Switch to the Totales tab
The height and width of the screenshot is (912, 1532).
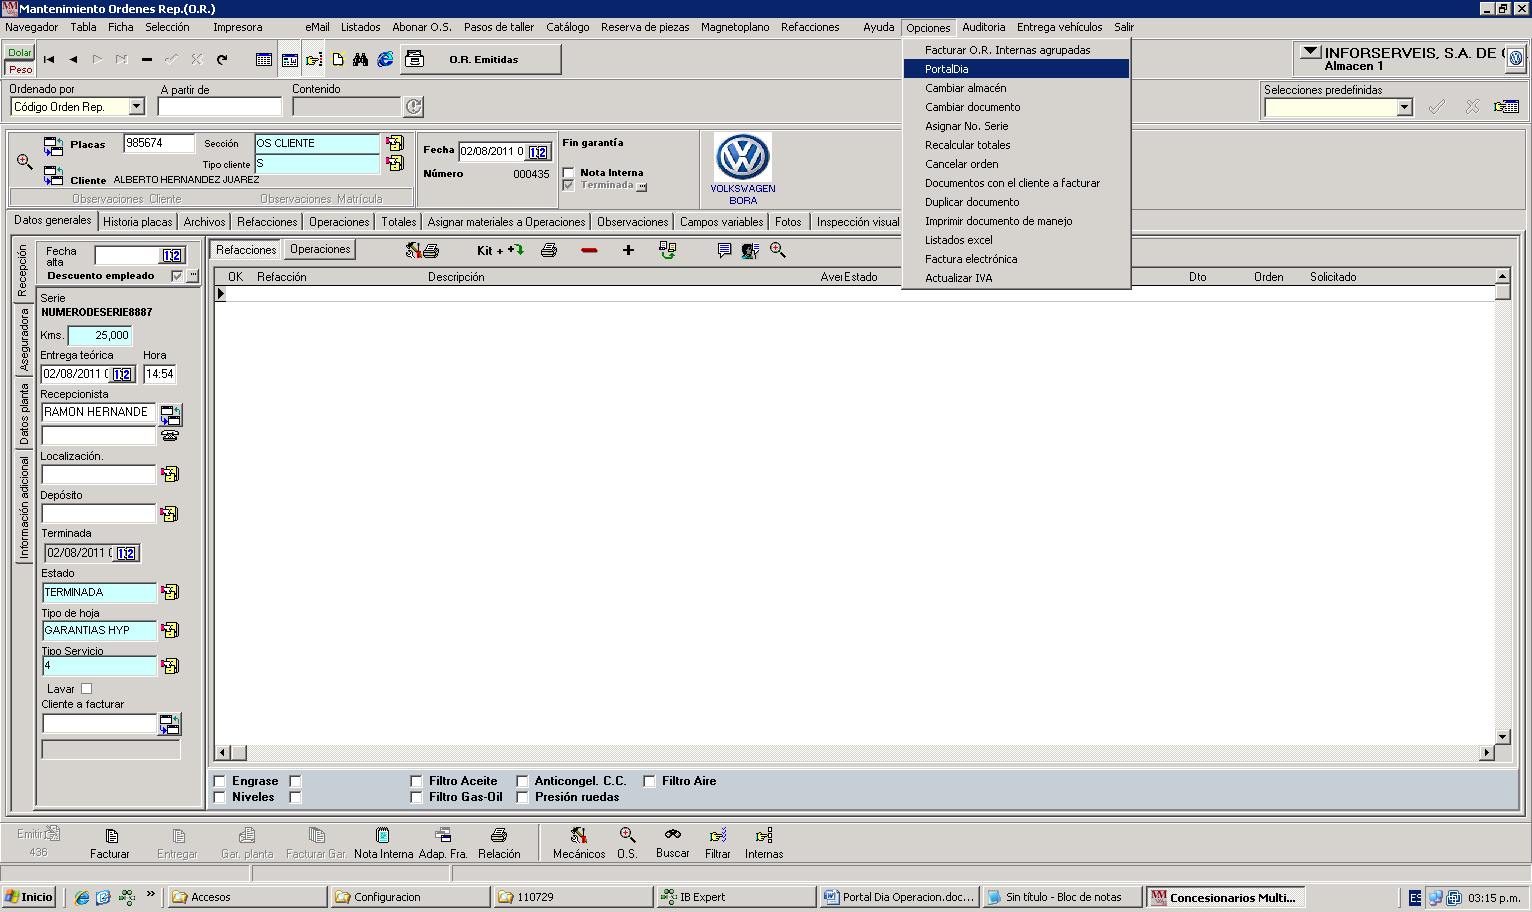coord(398,222)
